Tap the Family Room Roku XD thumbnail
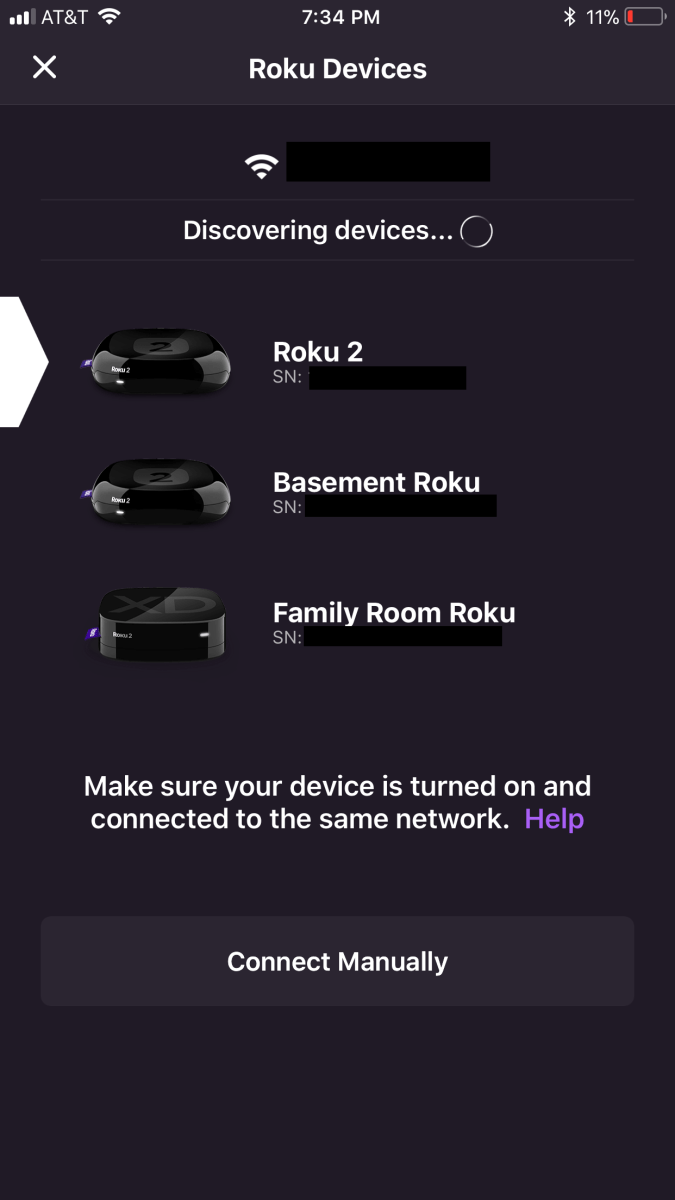 coord(158,622)
